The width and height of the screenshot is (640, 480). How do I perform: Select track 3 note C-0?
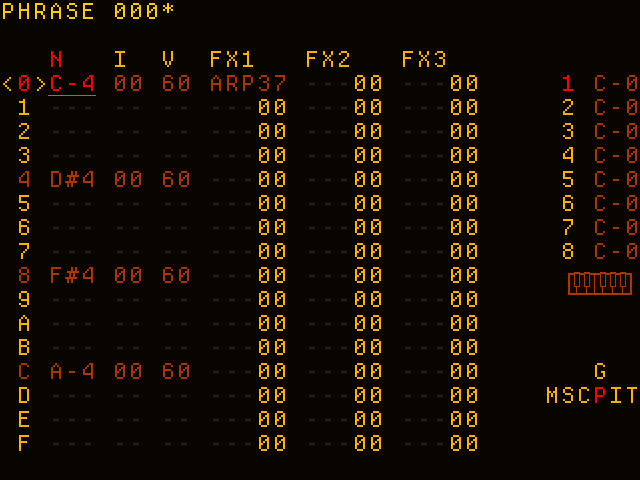[x=616, y=131]
